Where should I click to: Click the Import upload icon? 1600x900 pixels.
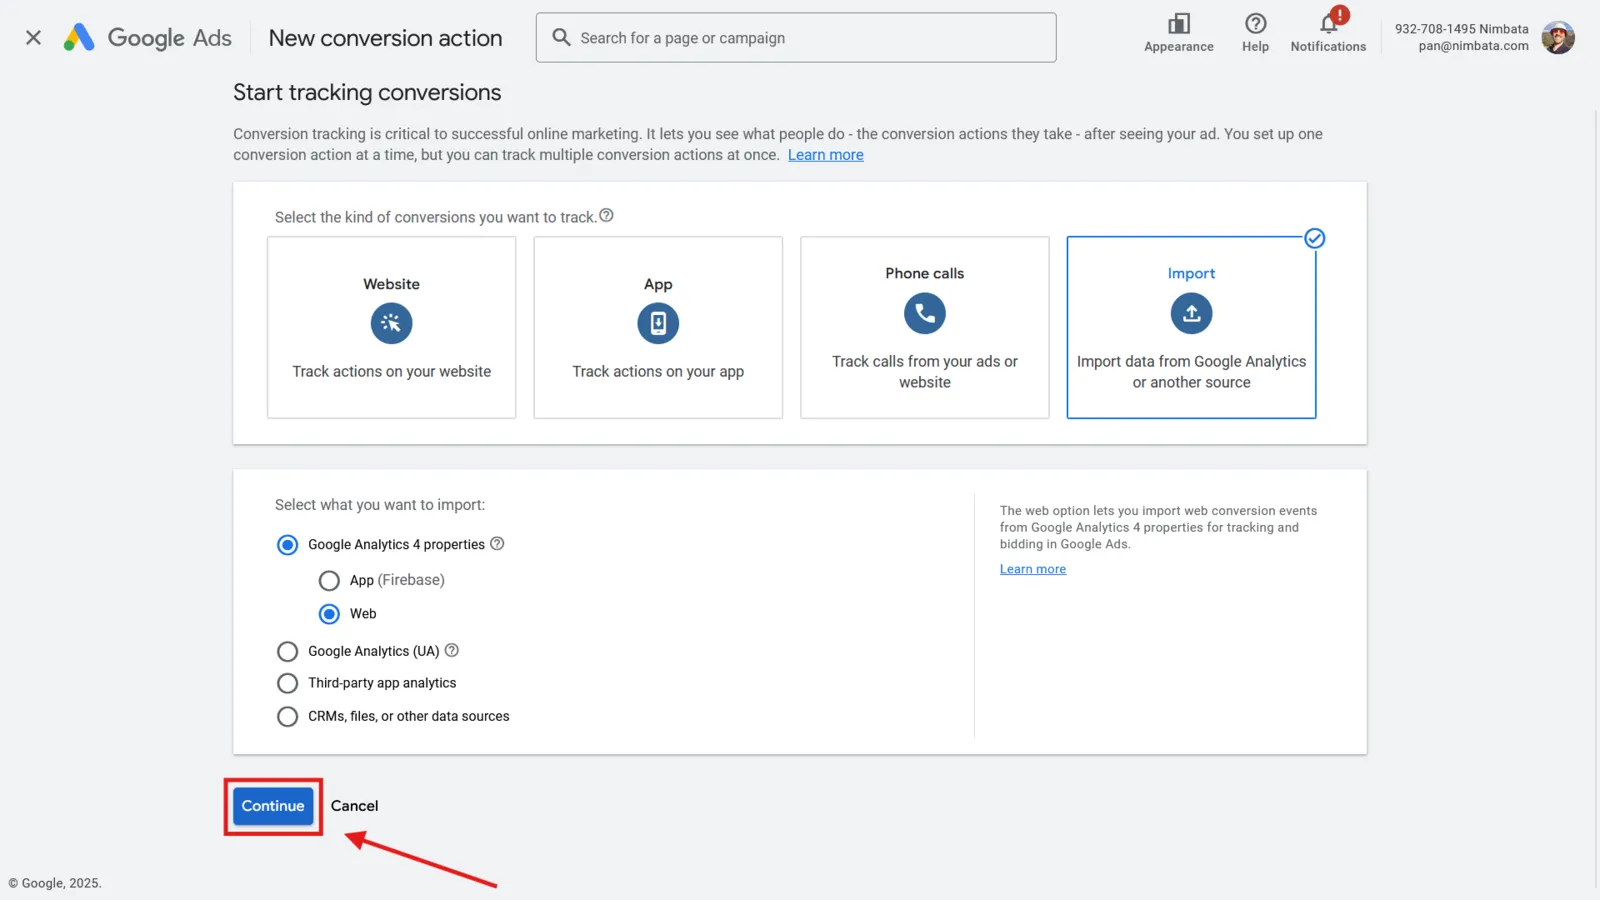[1191, 313]
